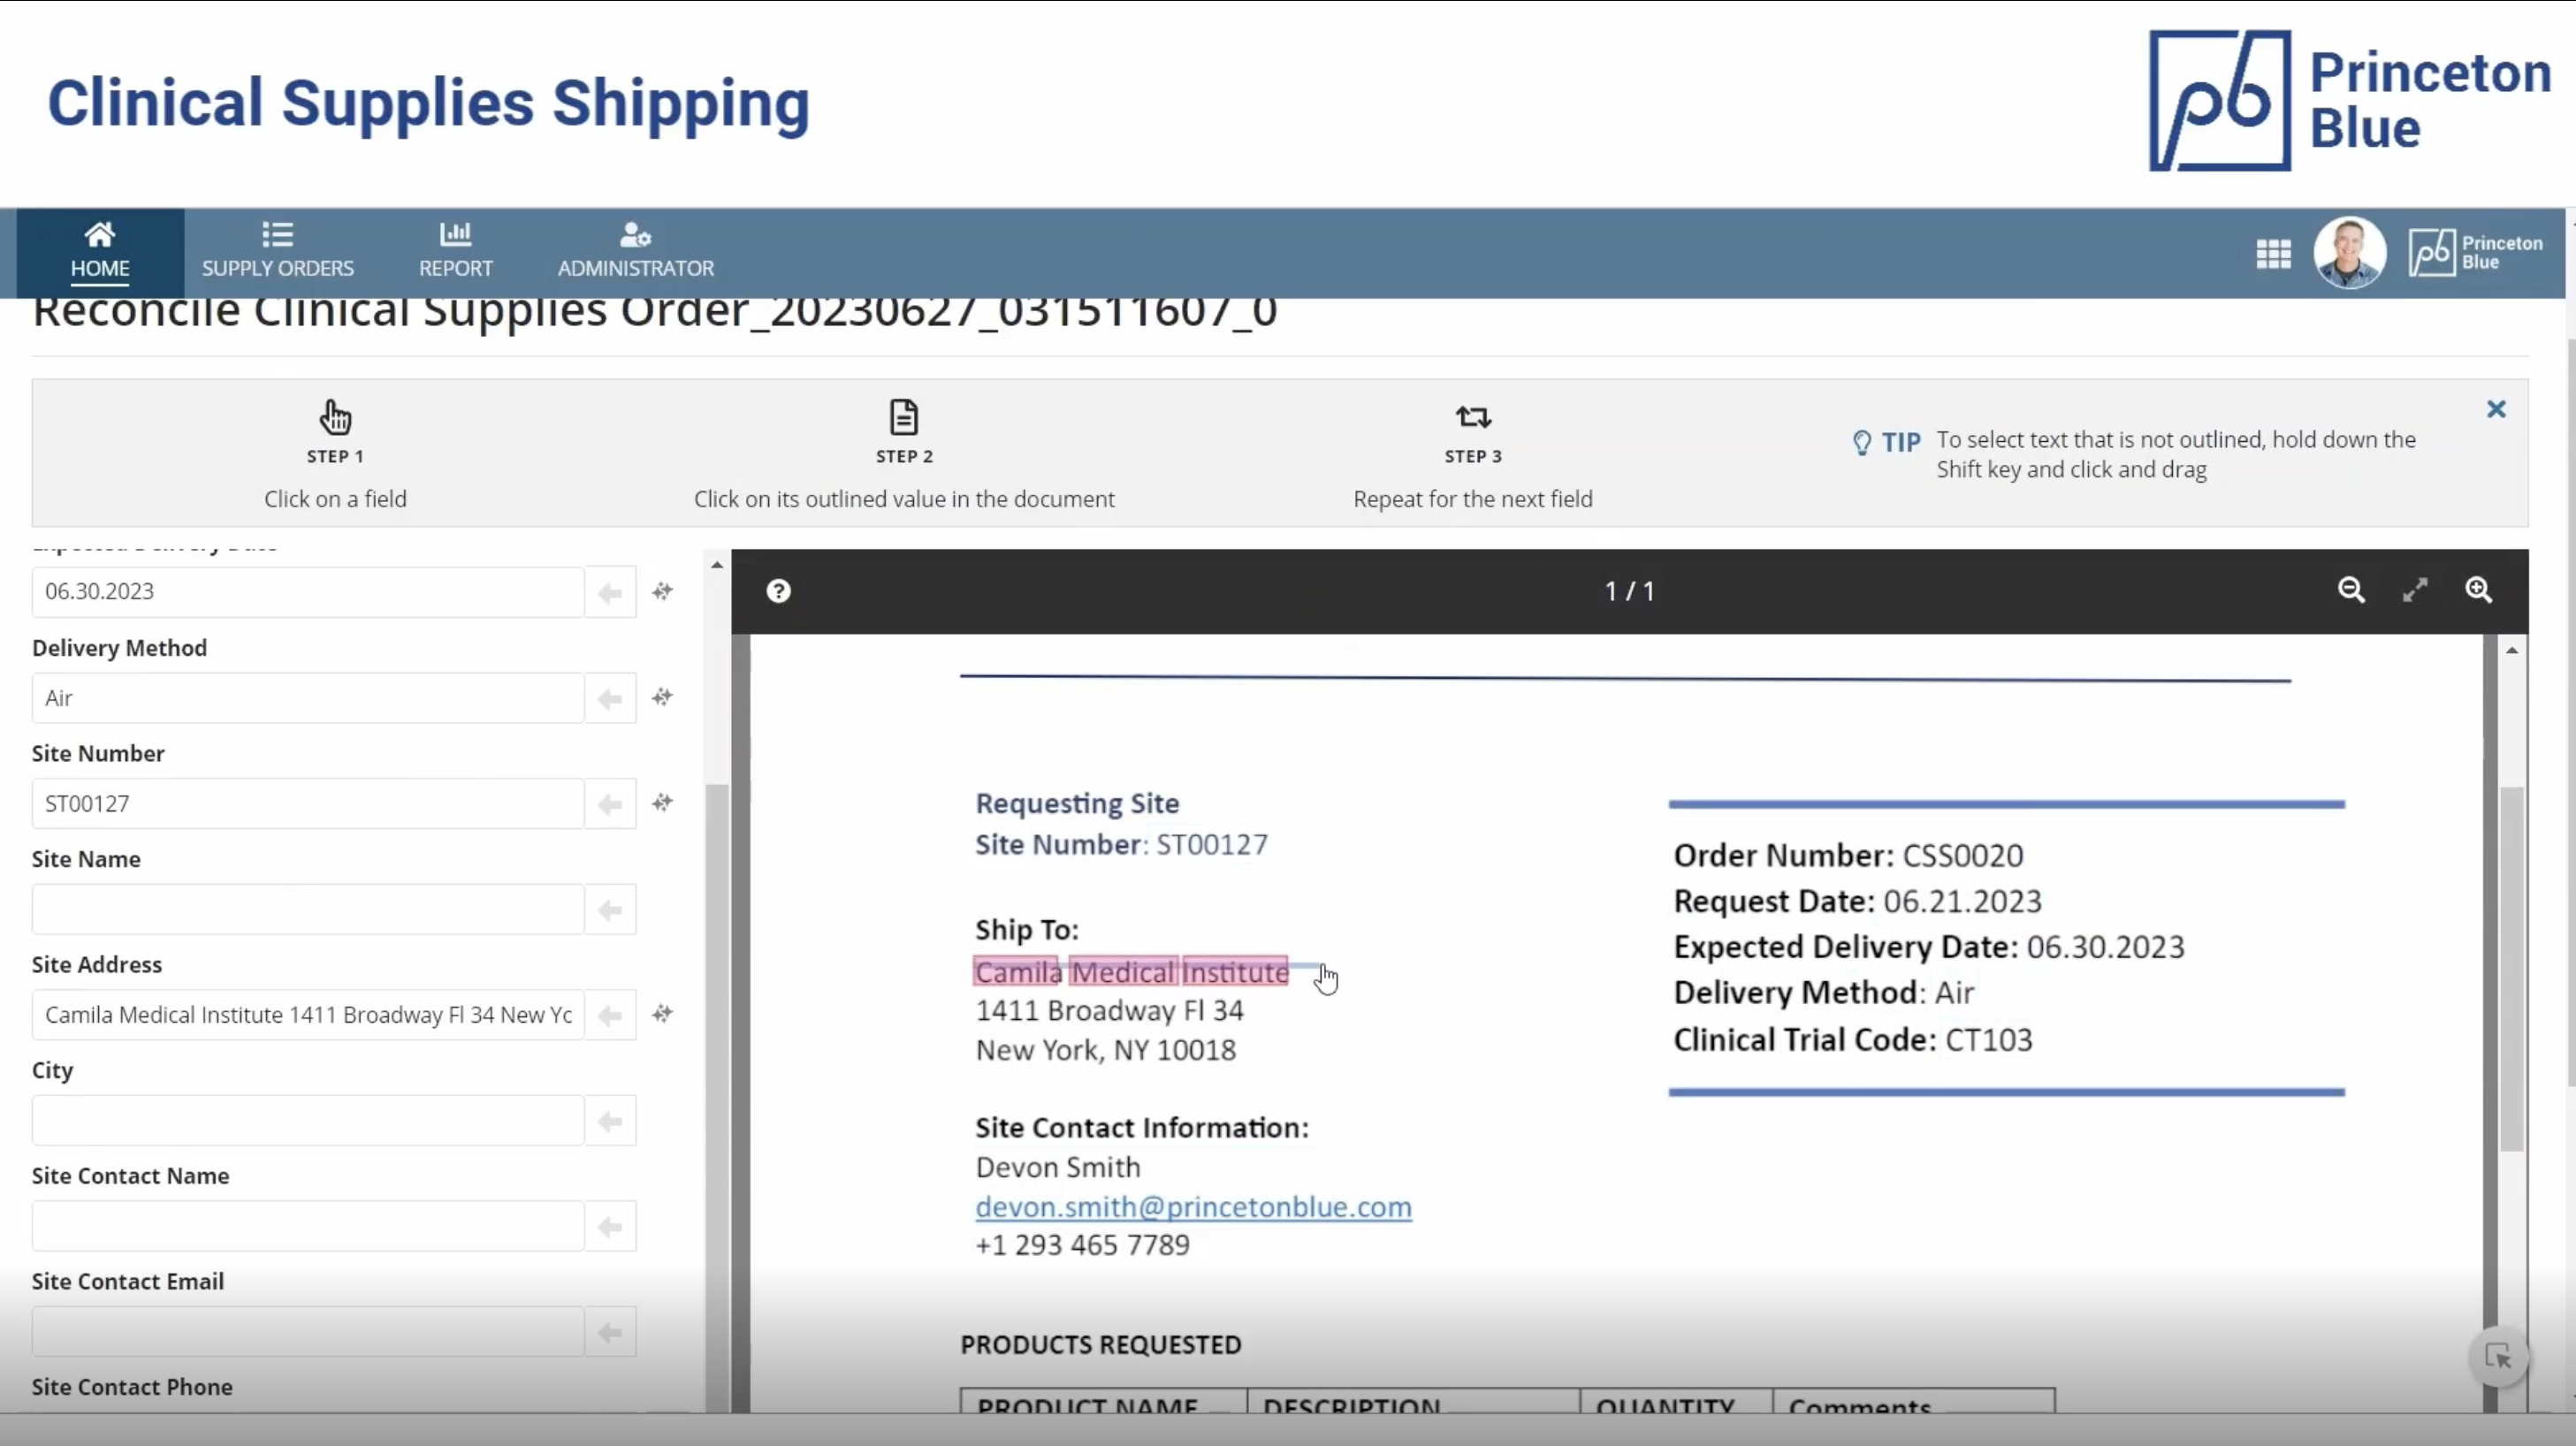
Task: Zoom out the document viewer
Action: [2351, 590]
